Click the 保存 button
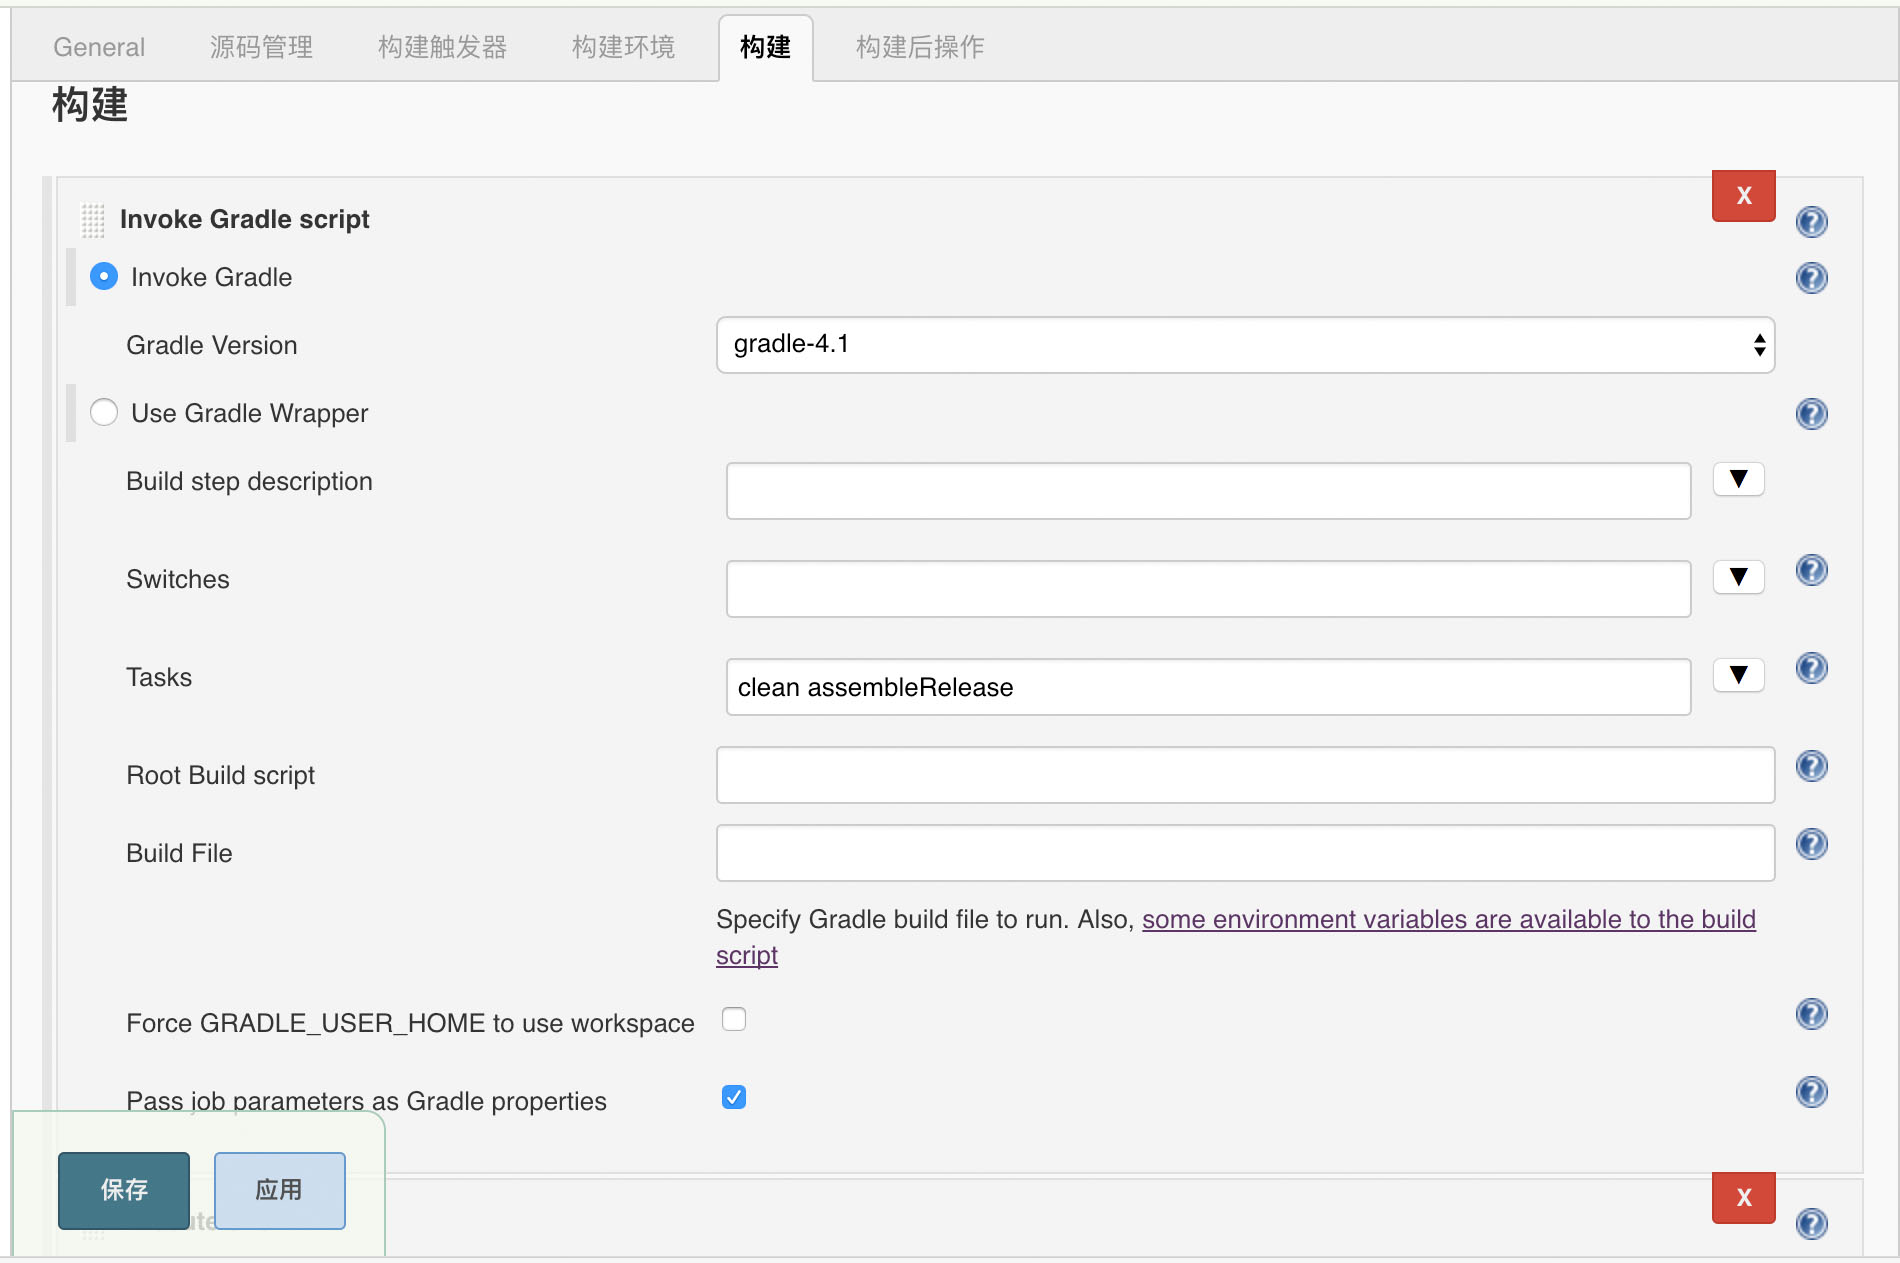The height and width of the screenshot is (1263, 1900). coord(124,1190)
